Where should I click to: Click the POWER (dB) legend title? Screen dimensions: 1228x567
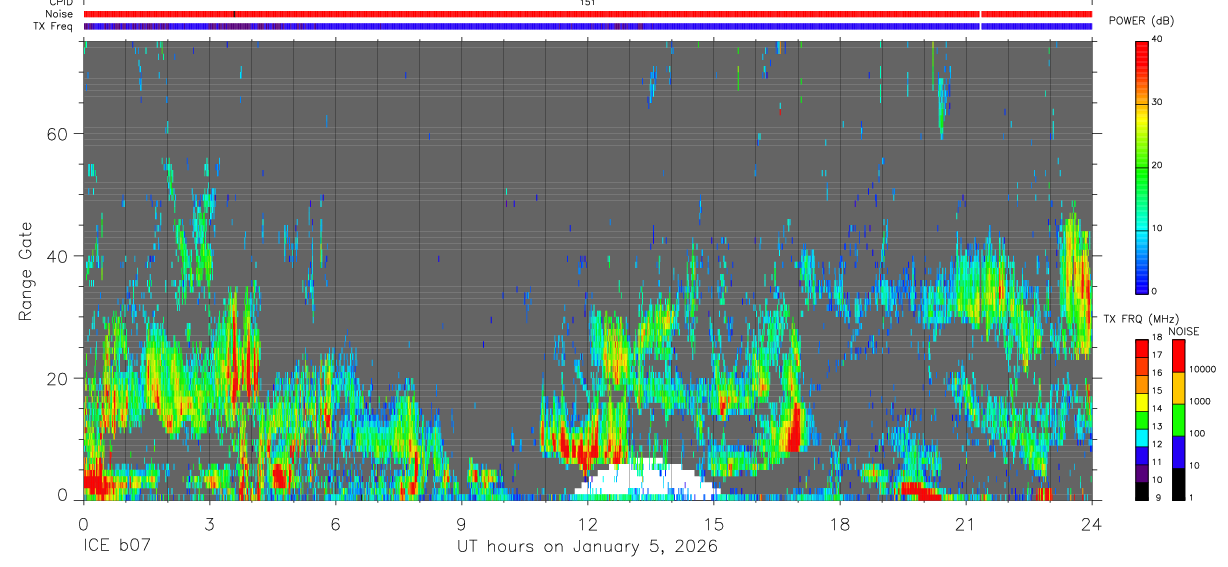[1140, 21]
